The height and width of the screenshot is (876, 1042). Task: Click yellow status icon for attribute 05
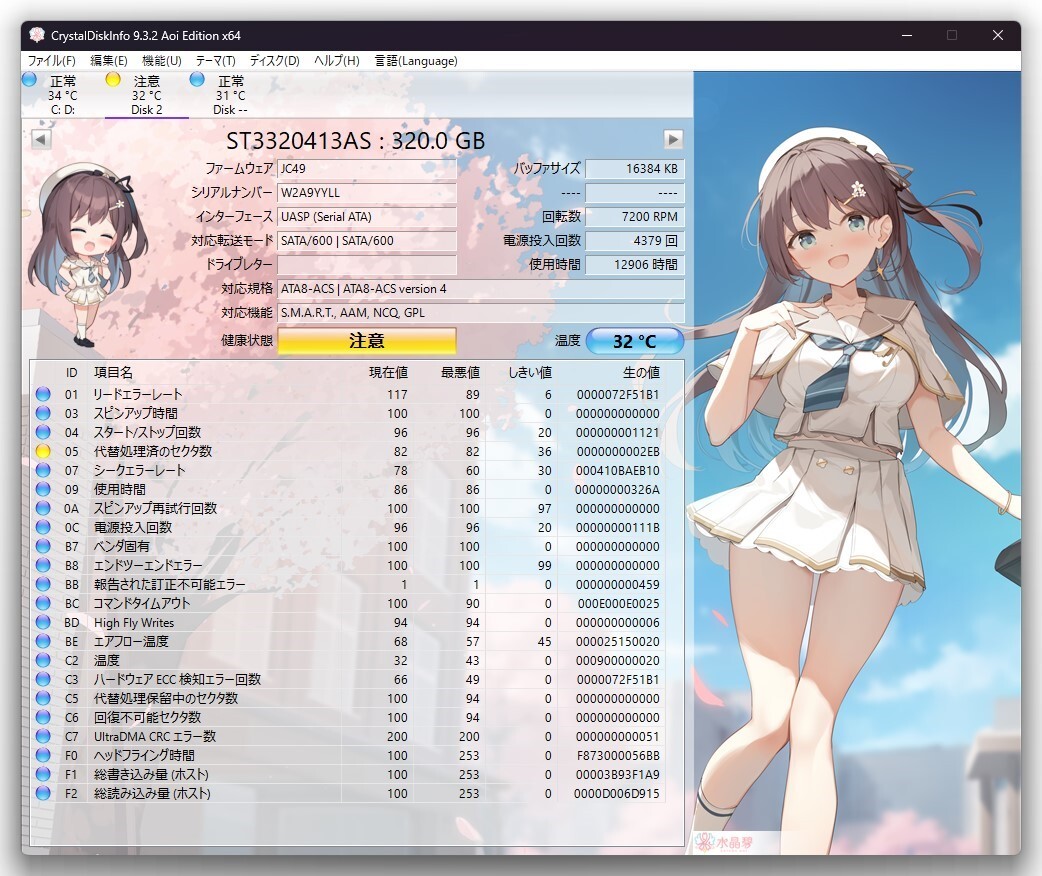43,451
